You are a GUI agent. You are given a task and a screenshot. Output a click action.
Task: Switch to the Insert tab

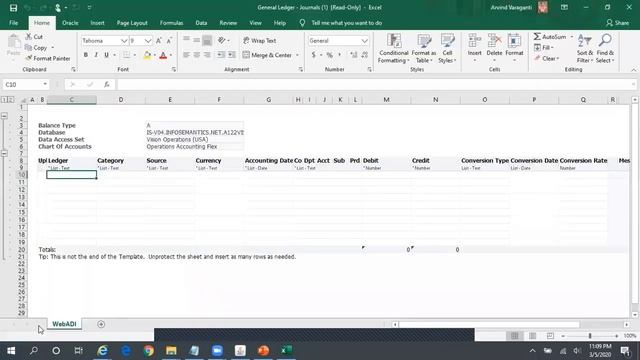coord(98,23)
